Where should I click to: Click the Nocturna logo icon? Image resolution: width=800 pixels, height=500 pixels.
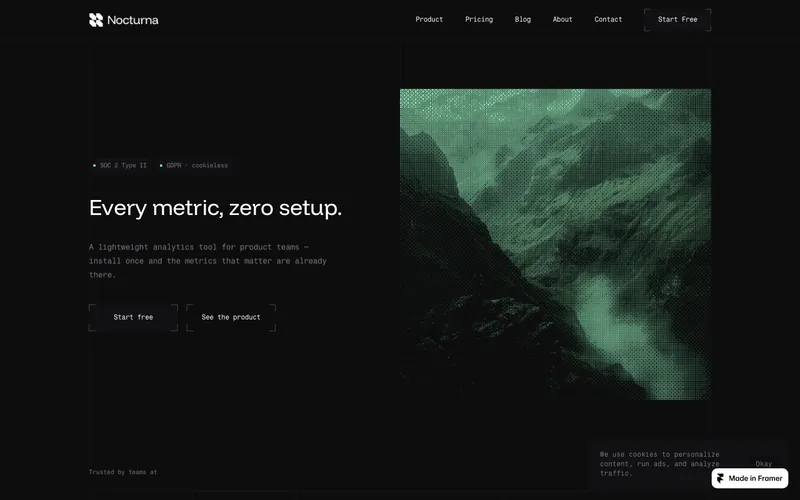(x=96, y=20)
